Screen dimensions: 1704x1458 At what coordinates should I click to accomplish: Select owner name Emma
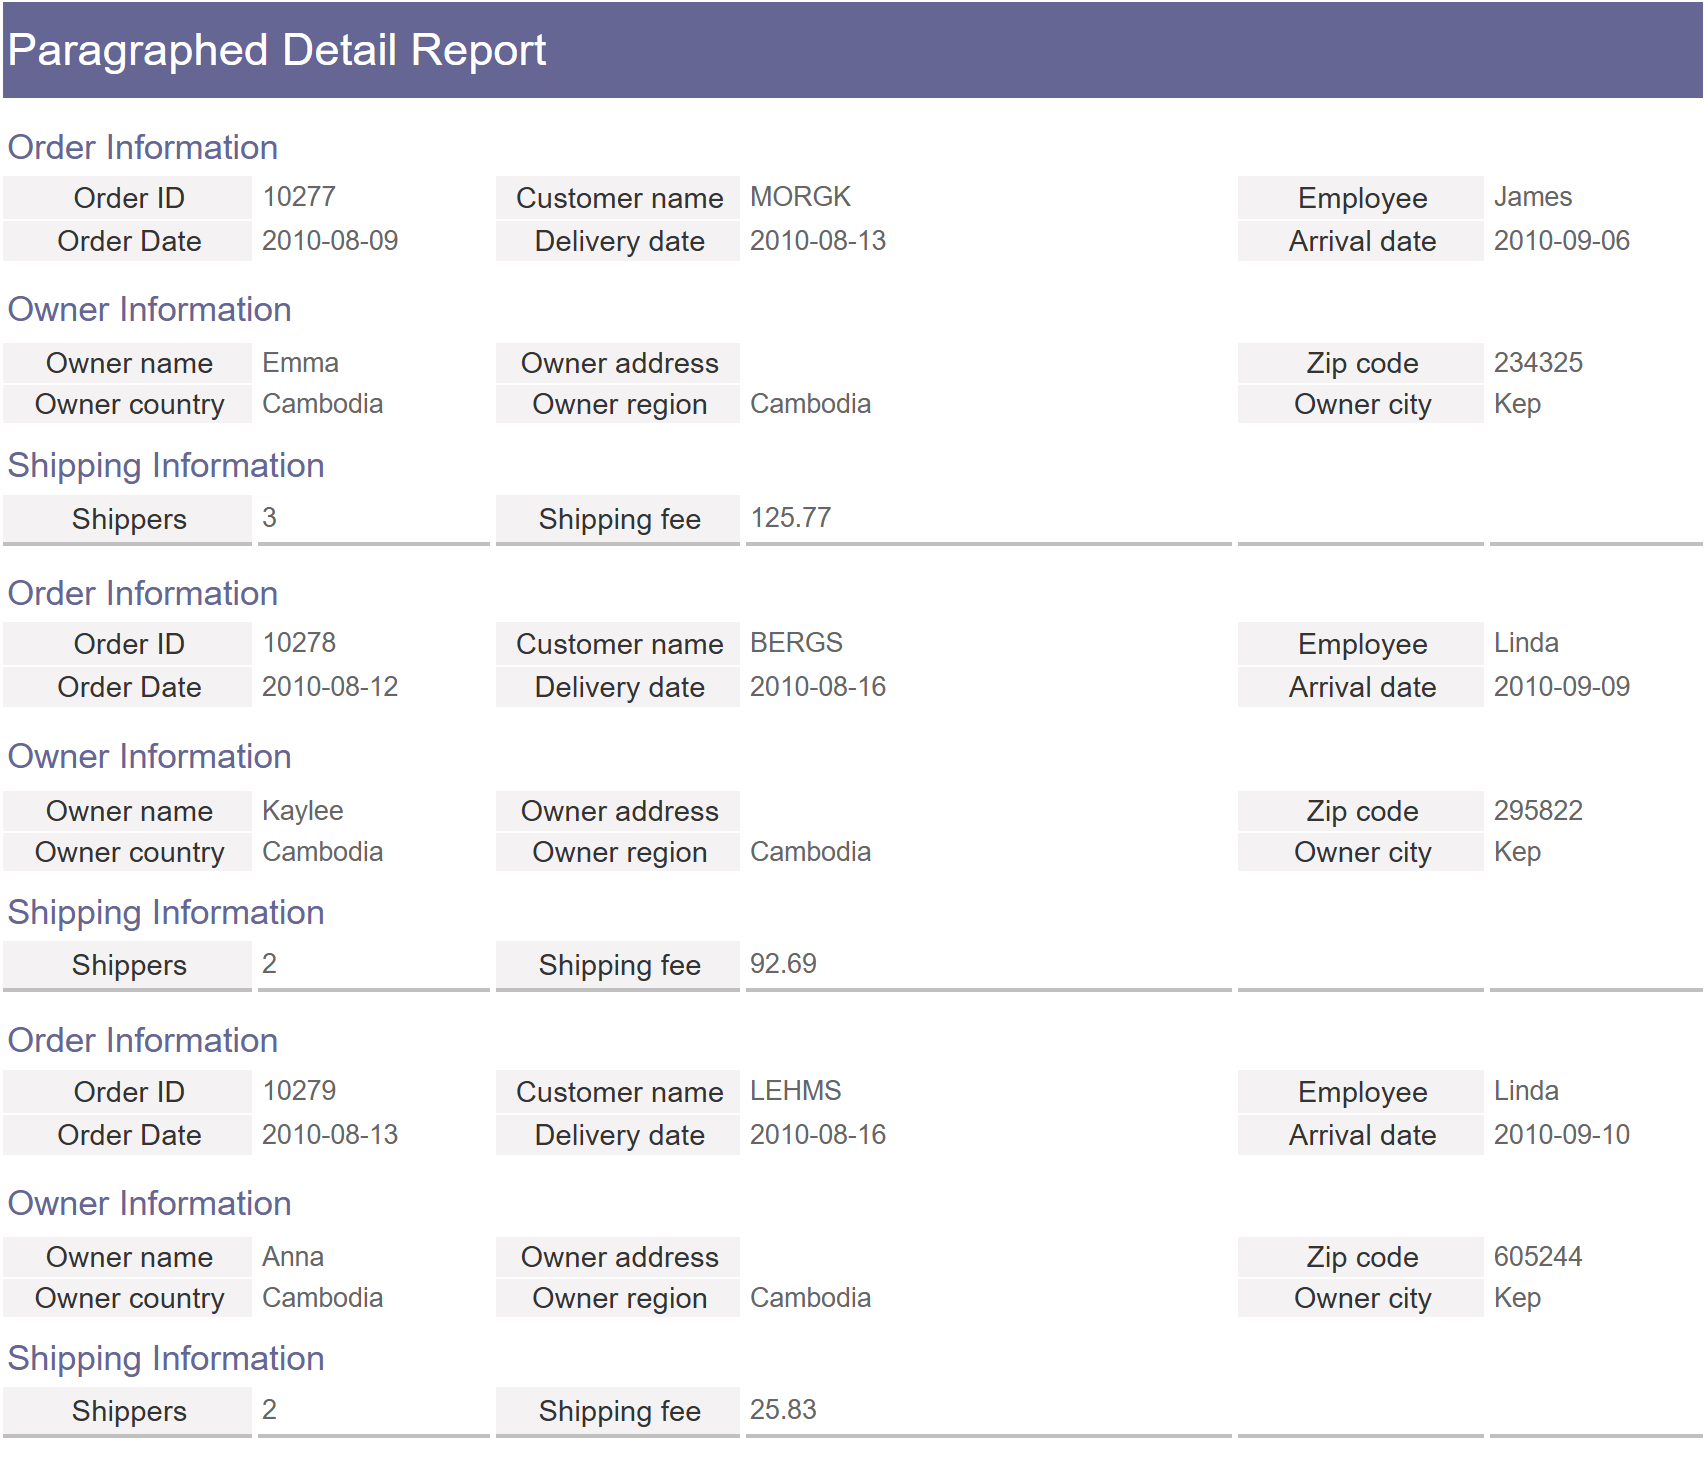[300, 363]
